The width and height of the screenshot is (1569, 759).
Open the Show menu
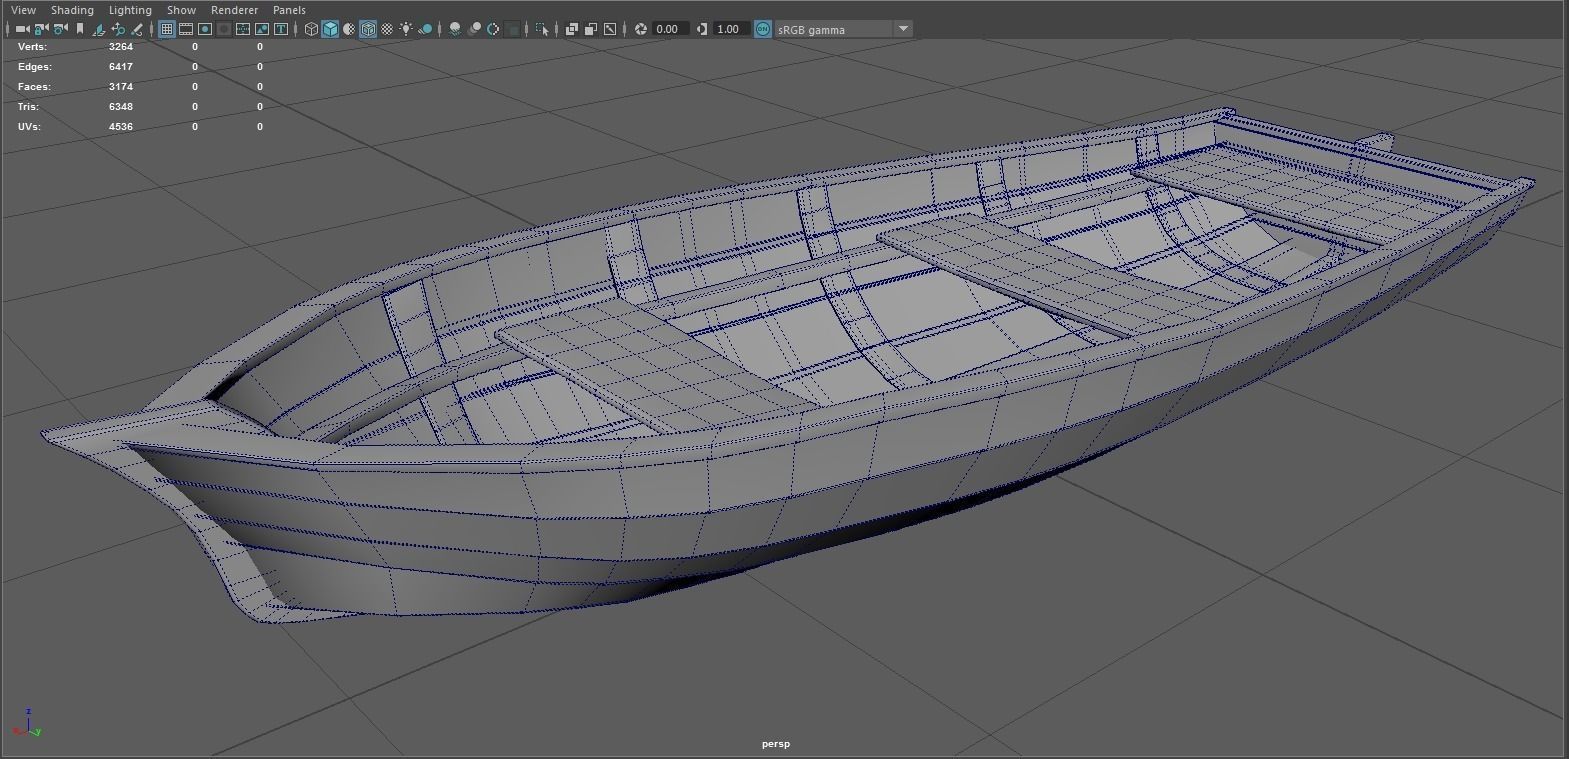(181, 10)
